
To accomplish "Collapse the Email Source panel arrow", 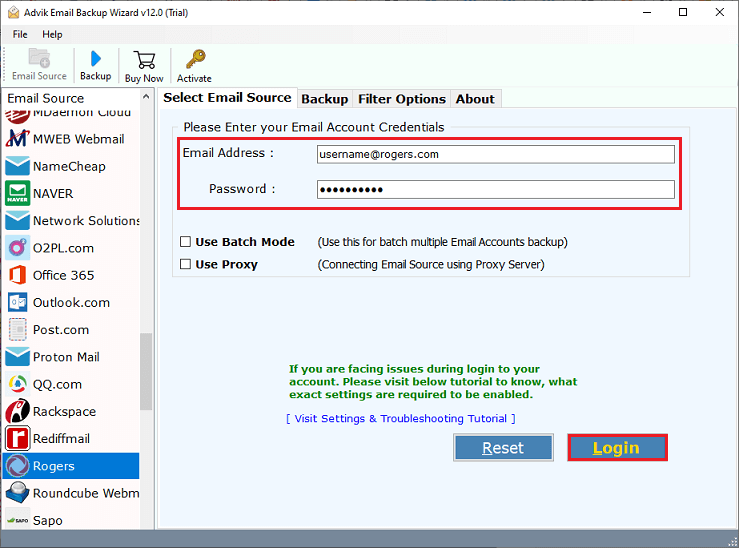I will coord(146,97).
